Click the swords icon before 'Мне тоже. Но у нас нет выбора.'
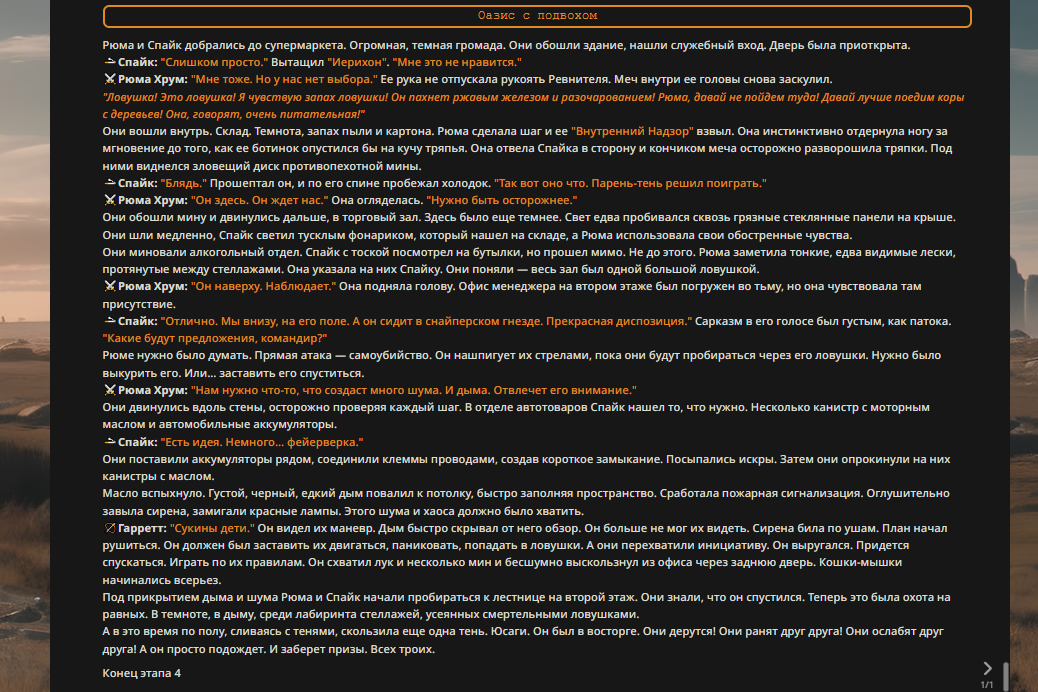 [x=110, y=79]
